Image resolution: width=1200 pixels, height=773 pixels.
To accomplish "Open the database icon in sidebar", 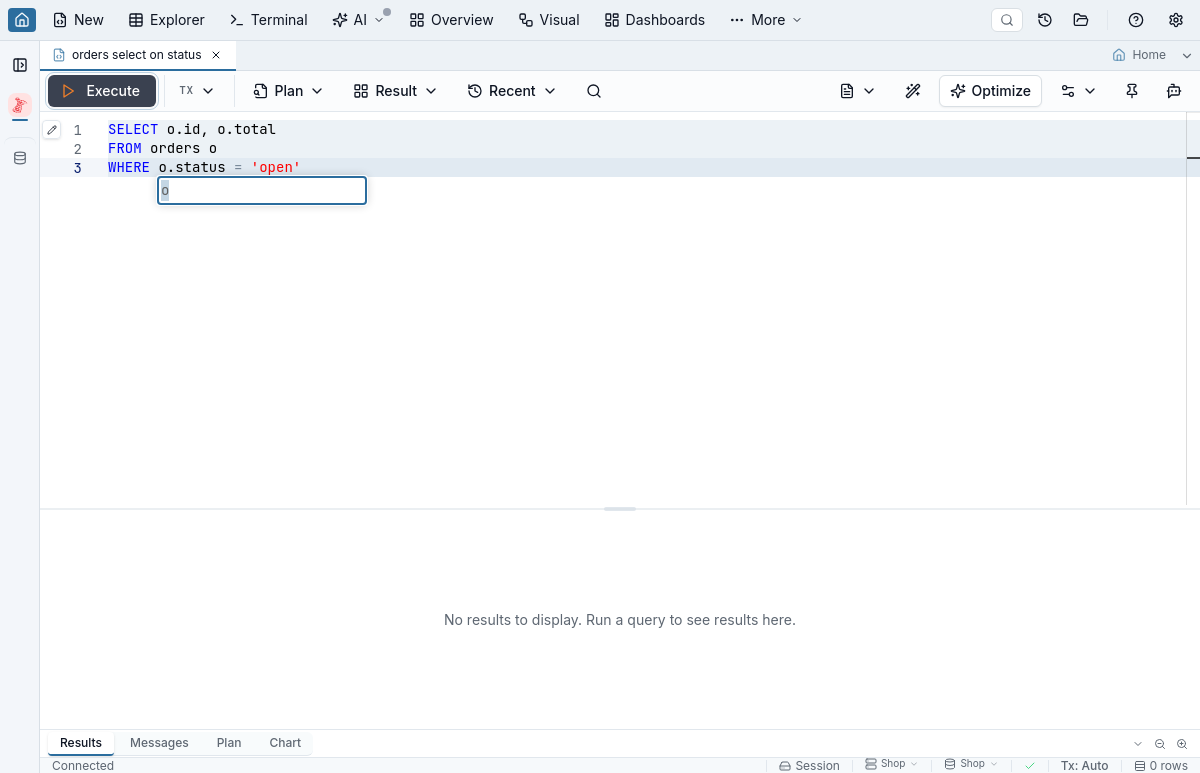I will (20, 158).
